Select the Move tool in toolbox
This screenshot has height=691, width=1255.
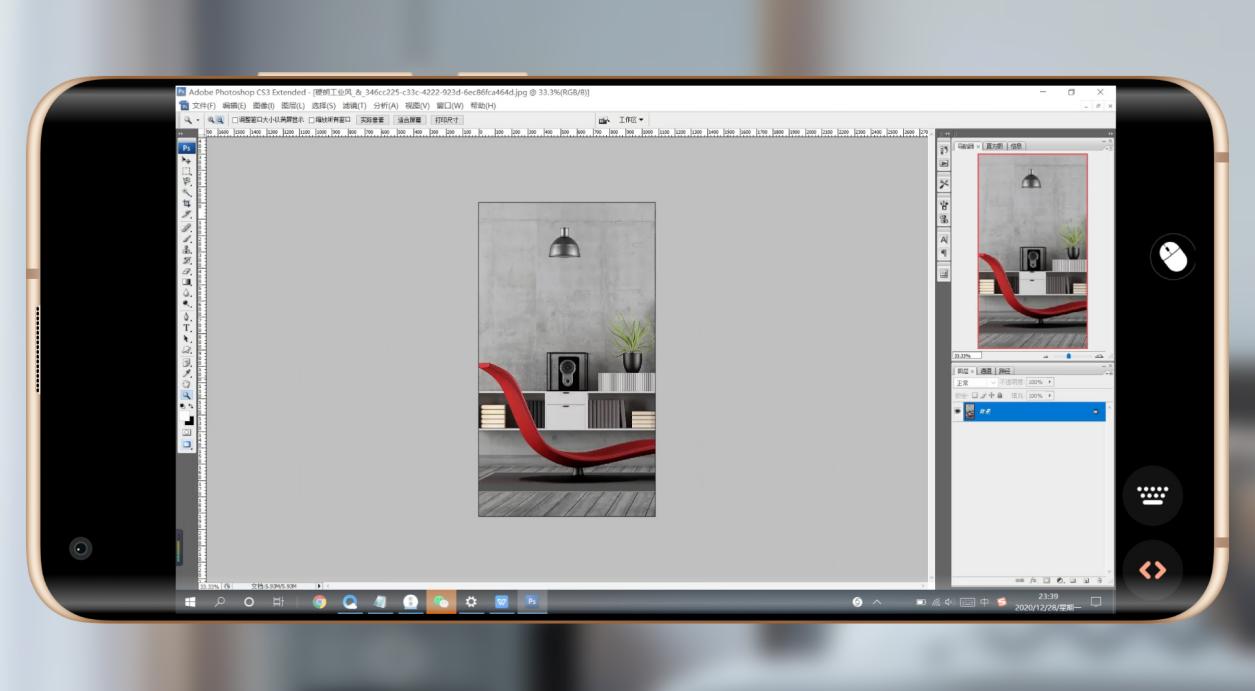pyautogui.click(x=186, y=160)
